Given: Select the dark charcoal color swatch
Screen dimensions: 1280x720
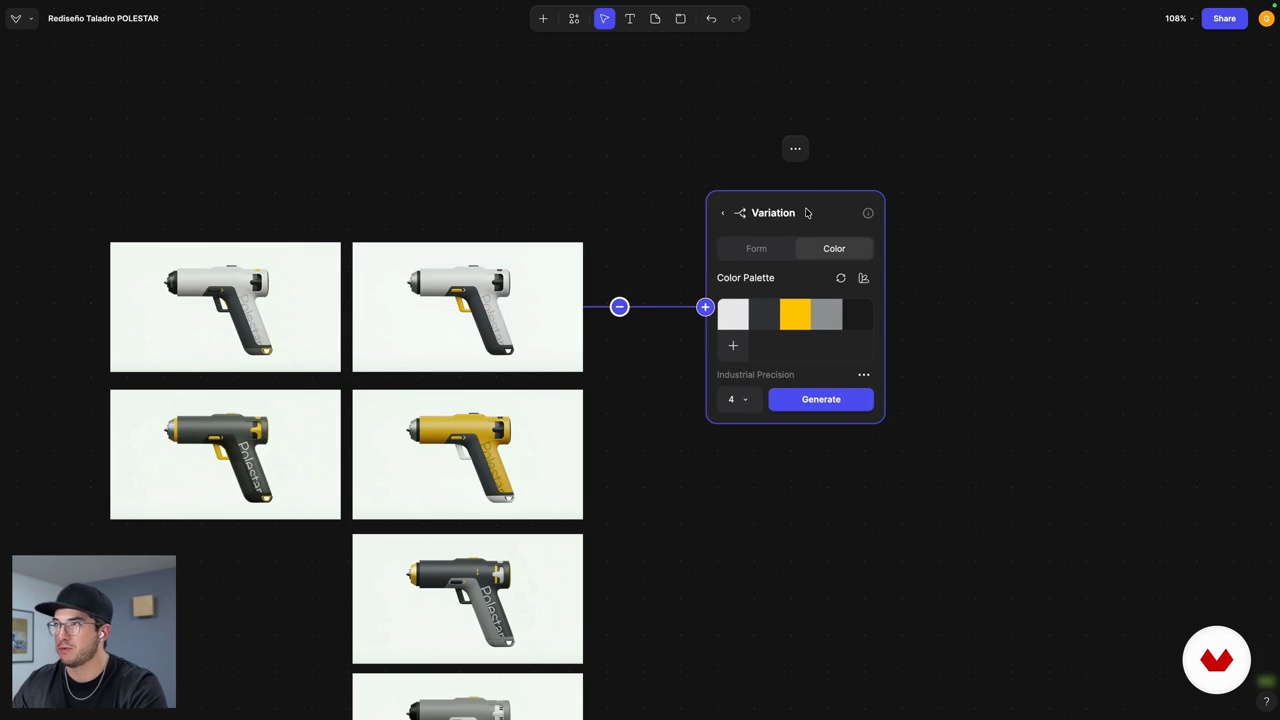Looking at the screenshot, I should [x=764, y=314].
